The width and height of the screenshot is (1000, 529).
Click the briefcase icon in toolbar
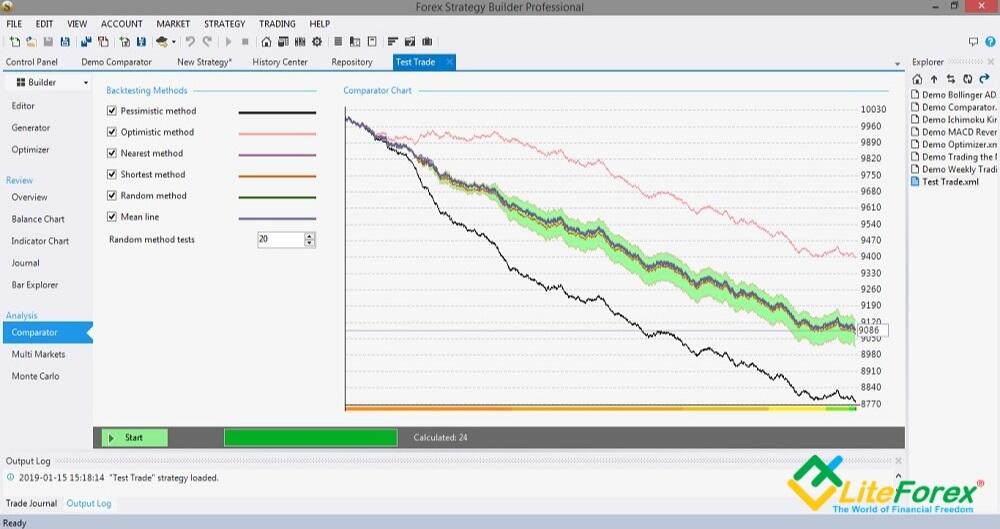[x=427, y=41]
